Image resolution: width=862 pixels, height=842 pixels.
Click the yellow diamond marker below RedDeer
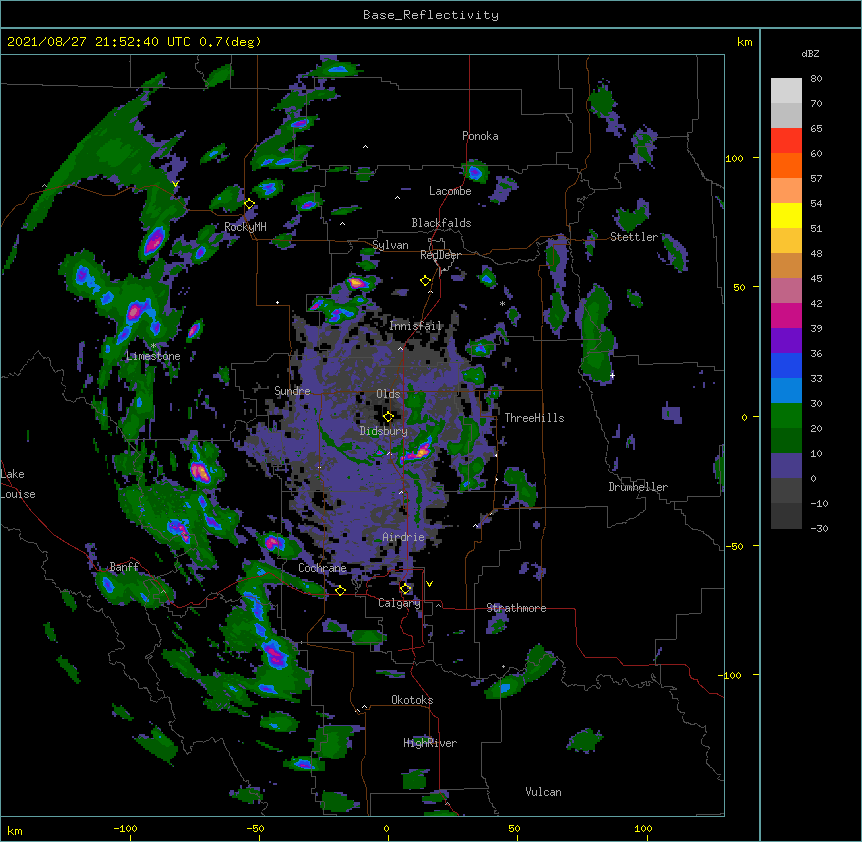[x=425, y=281]
